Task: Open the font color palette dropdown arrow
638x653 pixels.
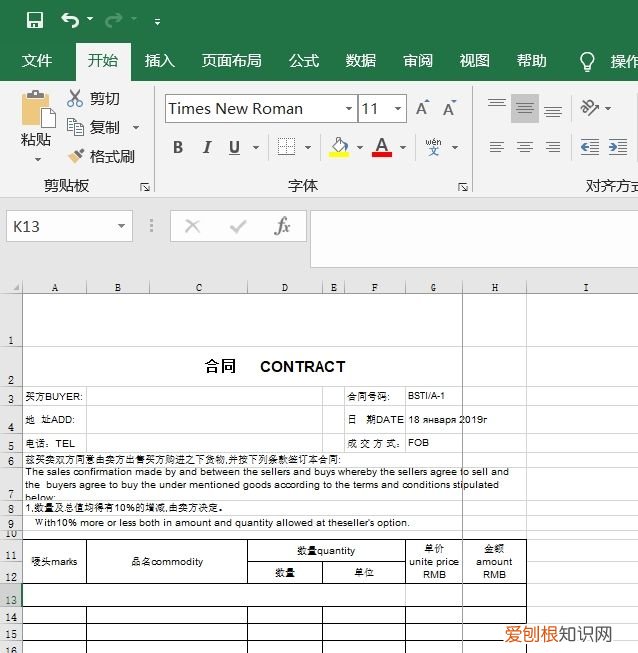Action: 403,147
